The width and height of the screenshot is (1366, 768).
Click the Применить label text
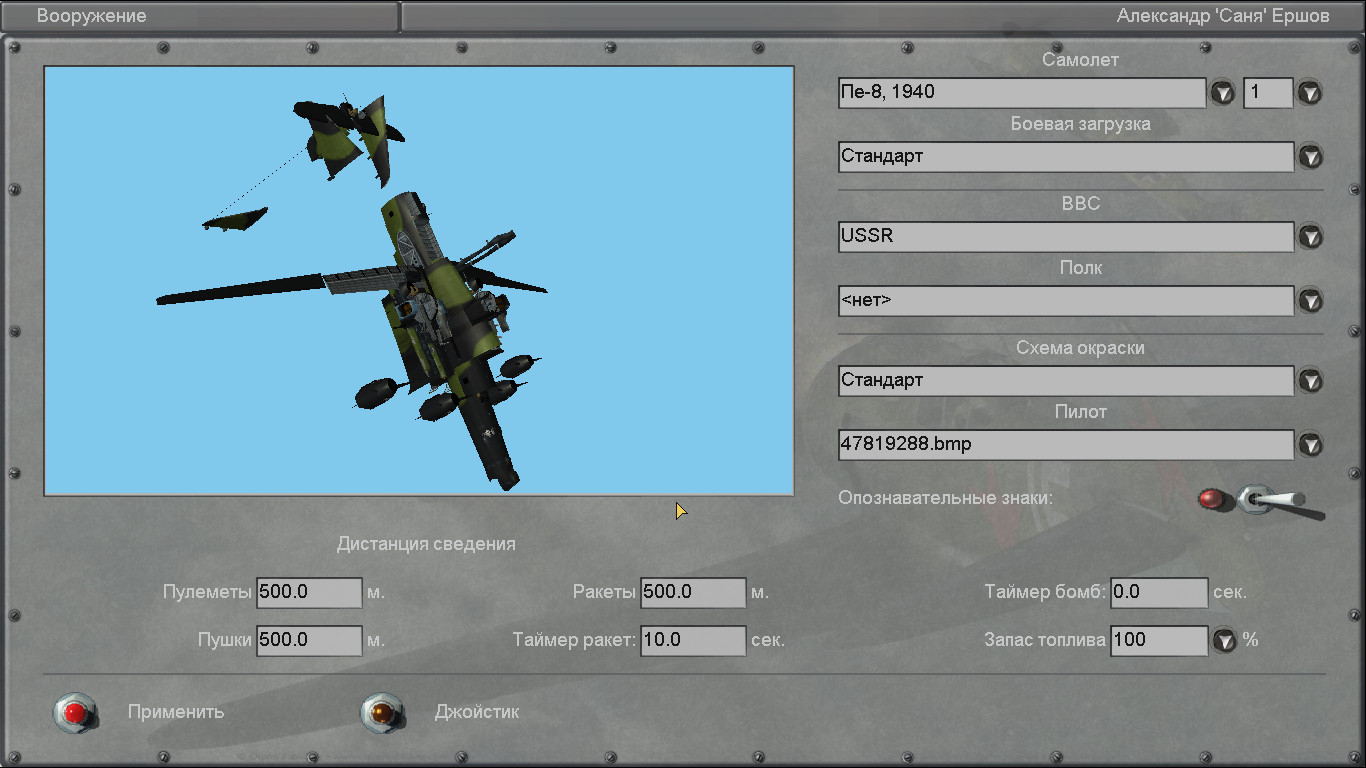pyautogui.click(x=176, y=713)
